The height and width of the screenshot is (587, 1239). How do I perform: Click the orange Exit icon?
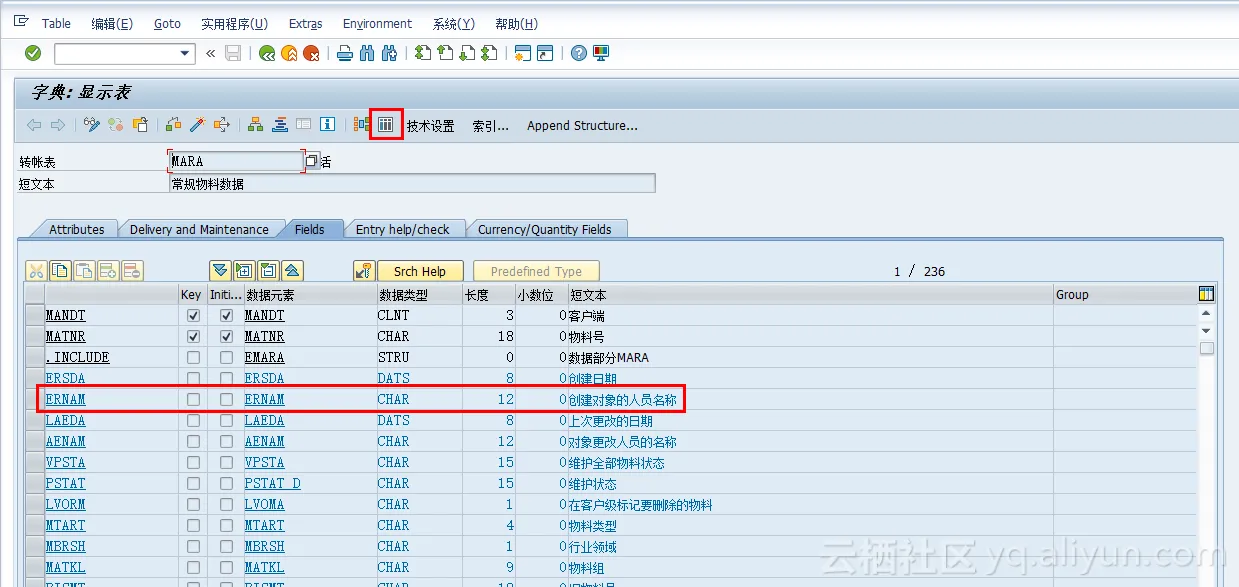click(289, 53)
